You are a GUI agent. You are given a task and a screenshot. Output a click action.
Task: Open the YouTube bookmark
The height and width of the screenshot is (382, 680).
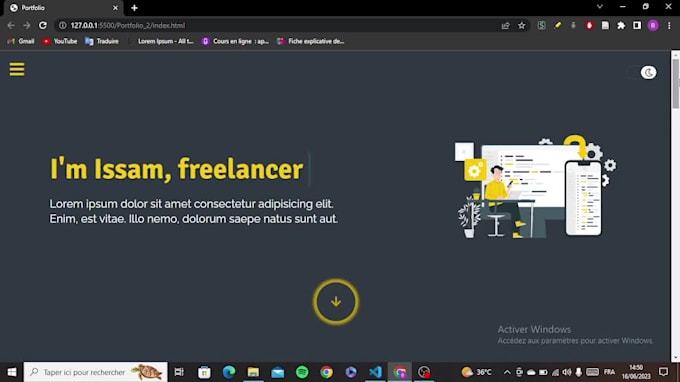[x=60, y=41]
